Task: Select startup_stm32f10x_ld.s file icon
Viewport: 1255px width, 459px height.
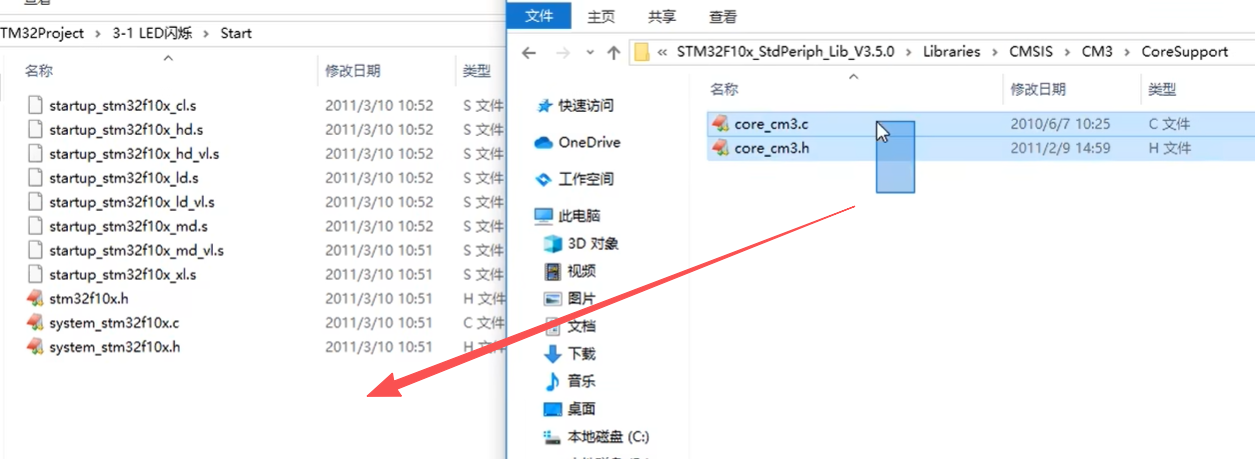Action: (35, 178)
